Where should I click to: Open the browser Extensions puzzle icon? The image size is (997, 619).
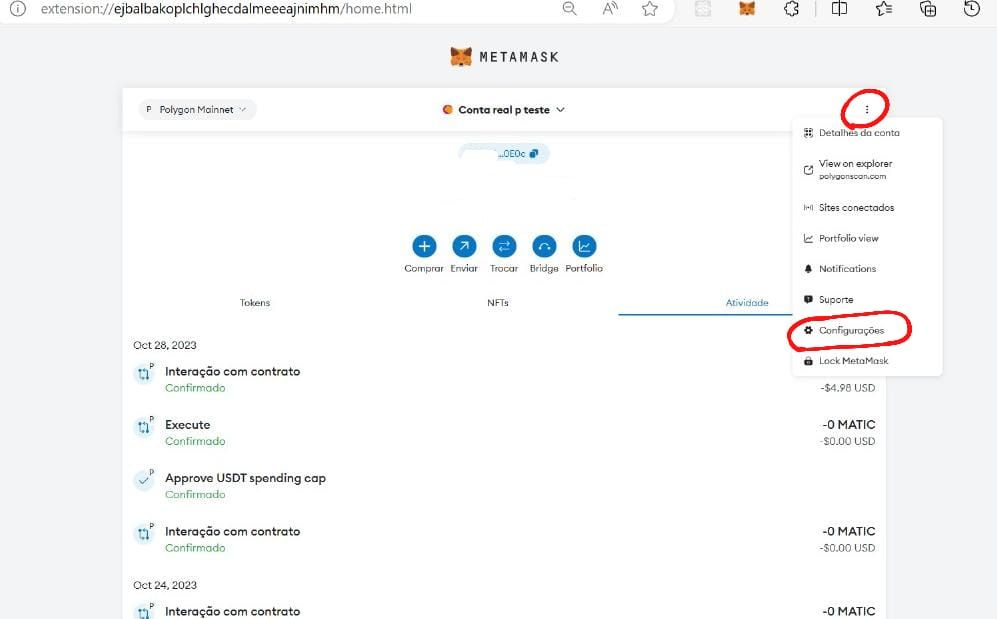[x=791, y=9]
